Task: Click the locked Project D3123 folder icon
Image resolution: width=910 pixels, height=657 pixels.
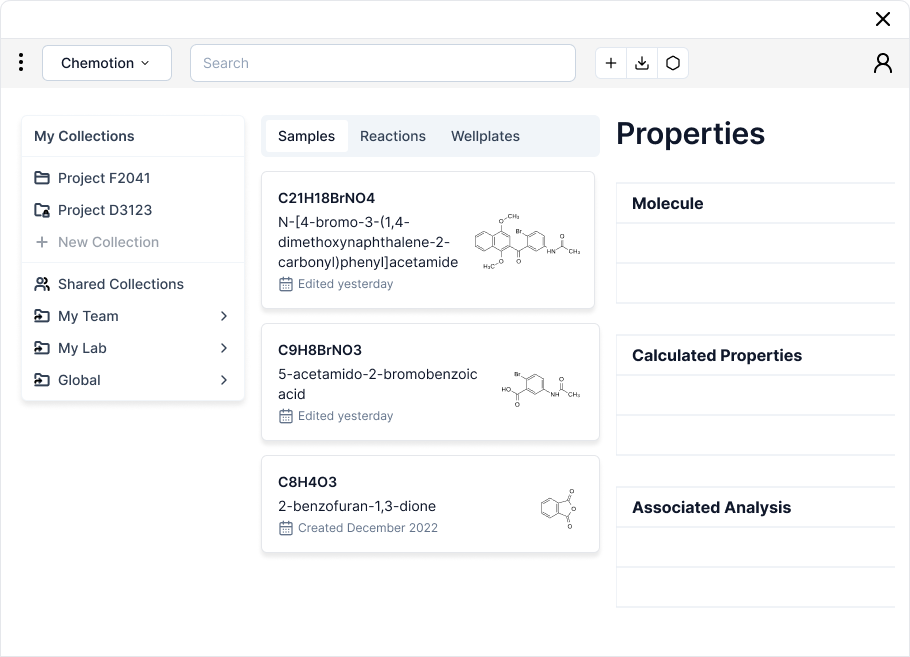Action: [x=42, y=210]
